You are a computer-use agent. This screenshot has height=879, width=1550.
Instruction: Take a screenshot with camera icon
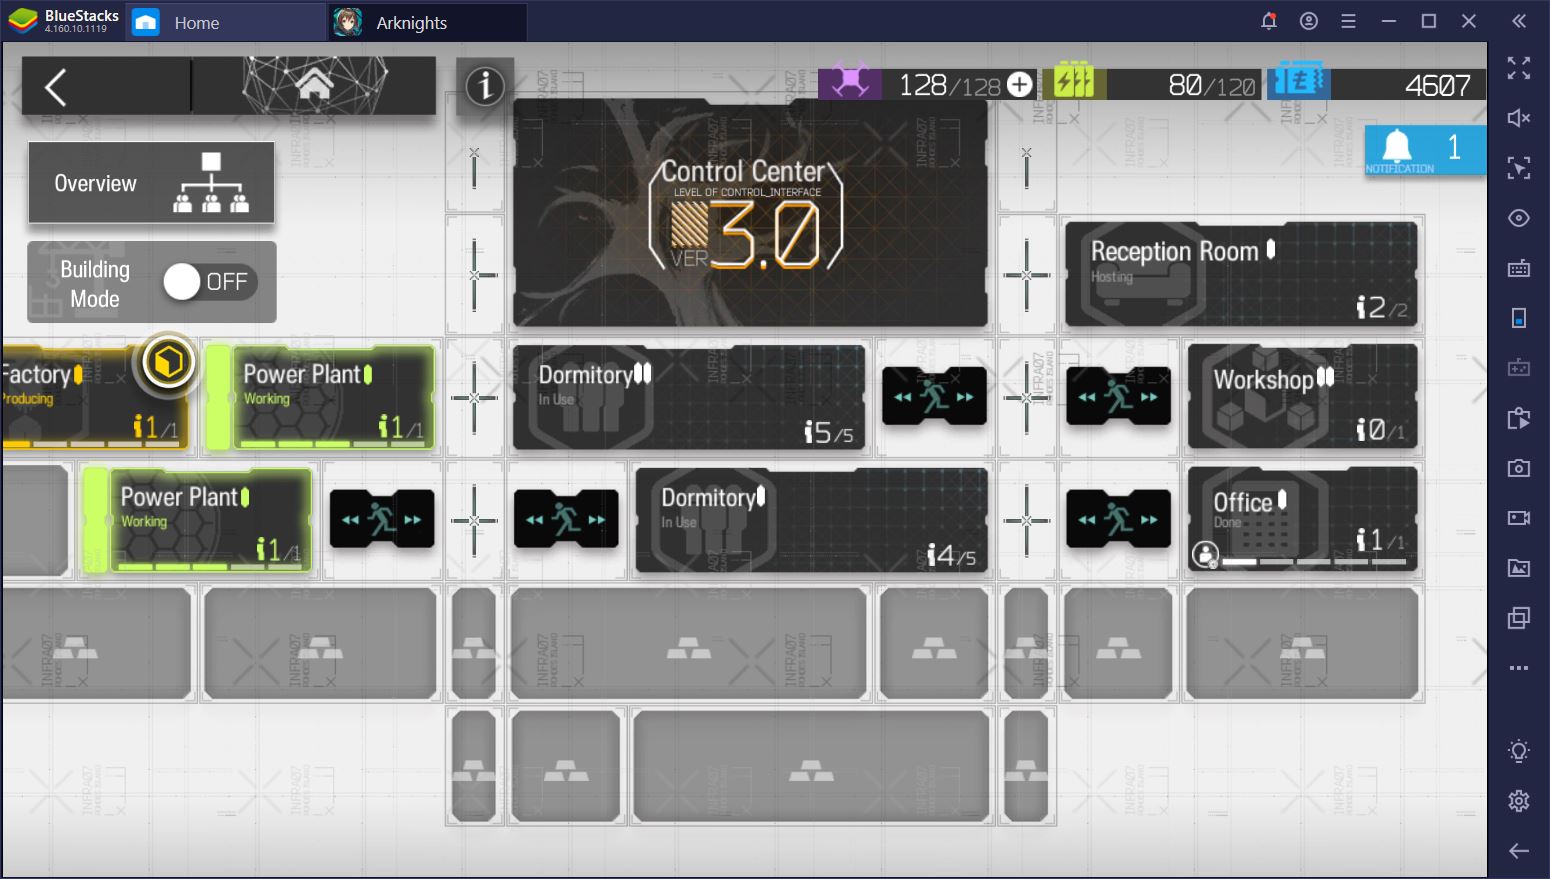point(1519,468)
